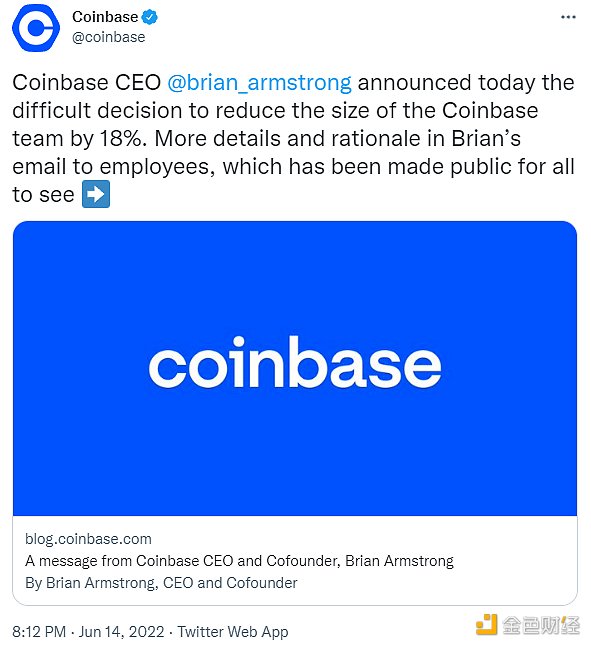591x646 pixels.
Task: Click the Coinbase display name
Action: (105, 17)
